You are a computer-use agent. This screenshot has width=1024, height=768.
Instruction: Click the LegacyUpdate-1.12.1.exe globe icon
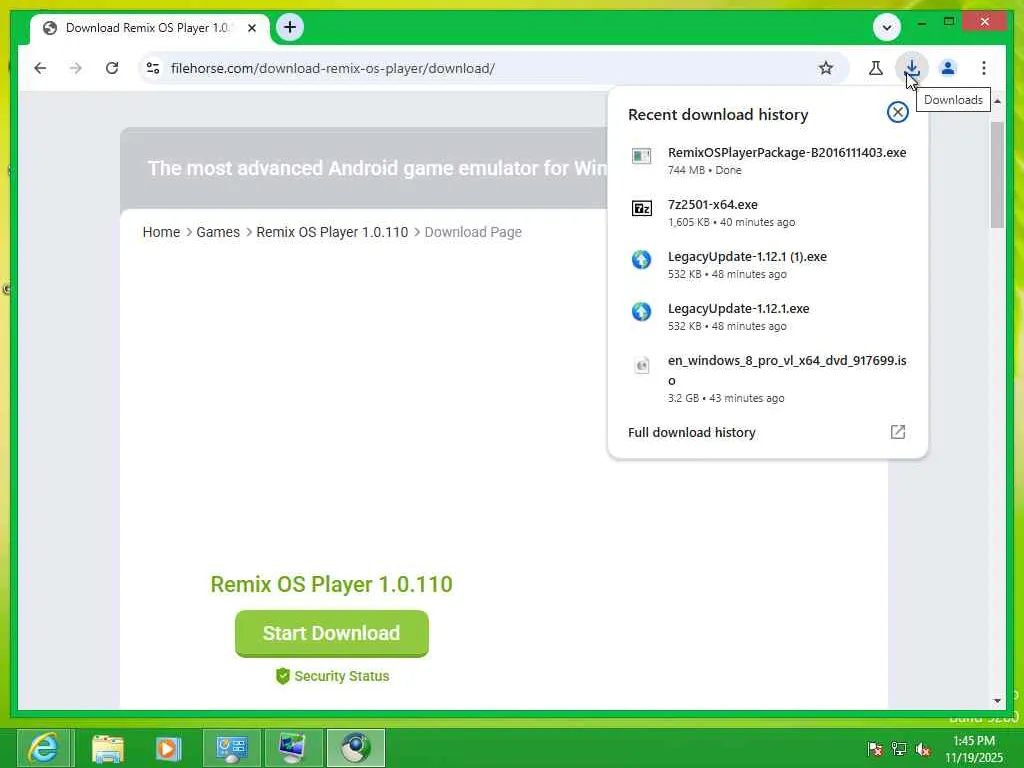(x=641, y=312)
